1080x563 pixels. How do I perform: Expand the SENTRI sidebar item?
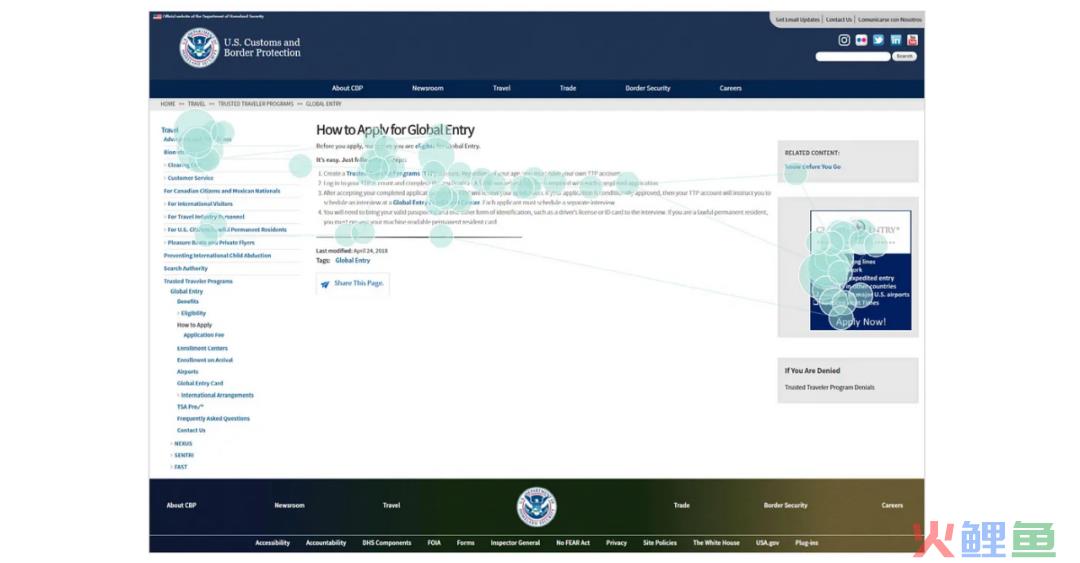183,455
